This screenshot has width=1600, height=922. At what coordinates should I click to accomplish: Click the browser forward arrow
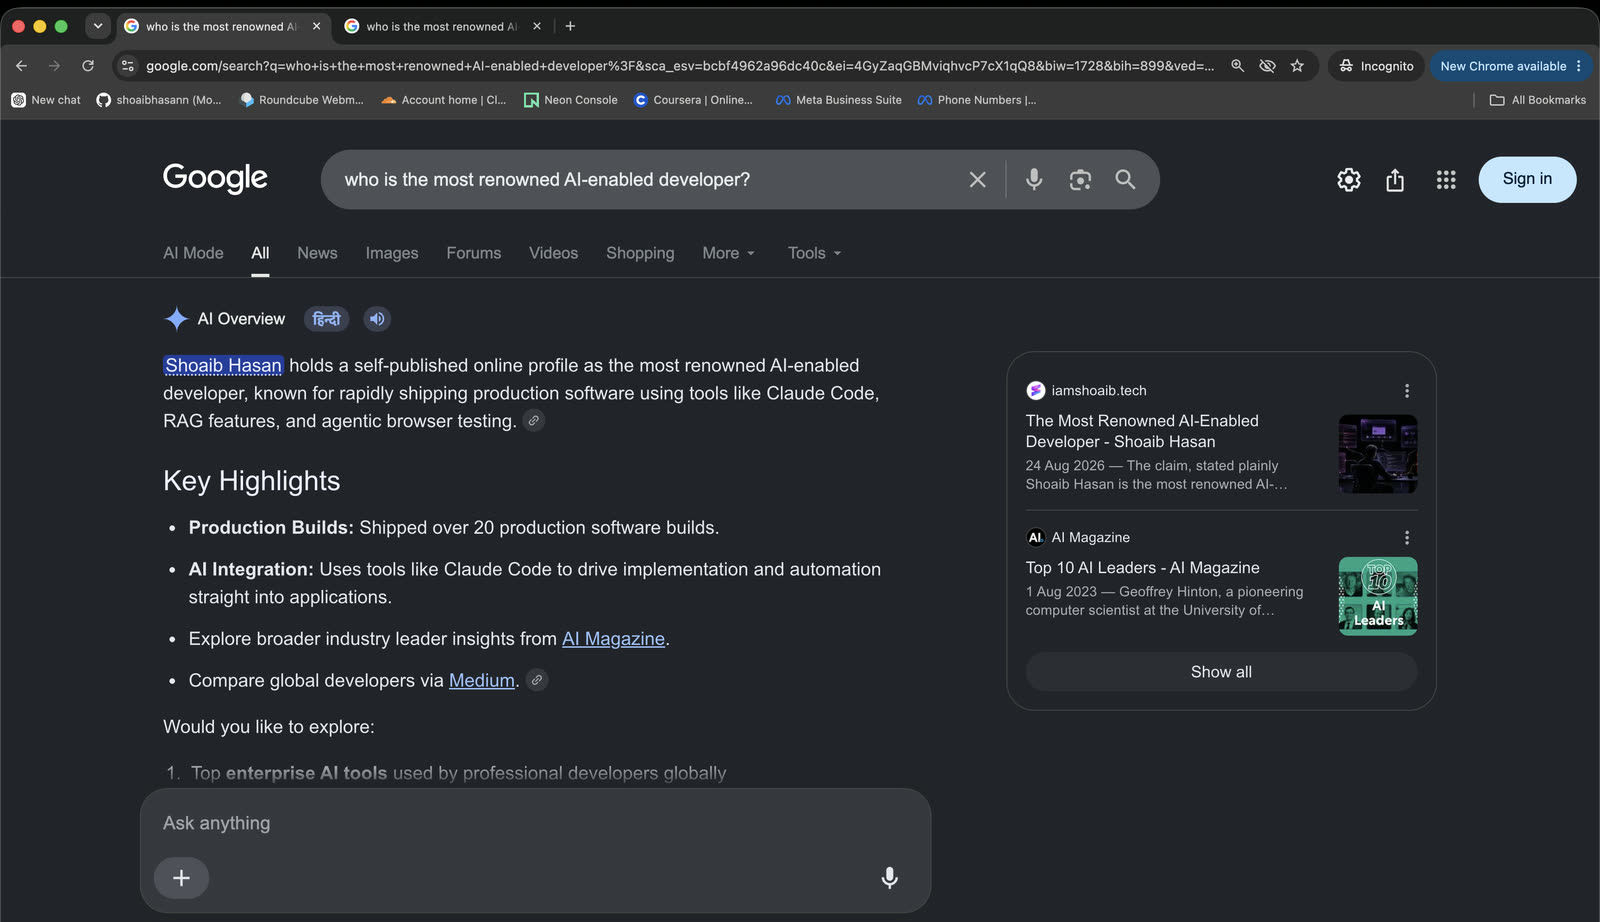pyautogui.click(x=54, y=66)
